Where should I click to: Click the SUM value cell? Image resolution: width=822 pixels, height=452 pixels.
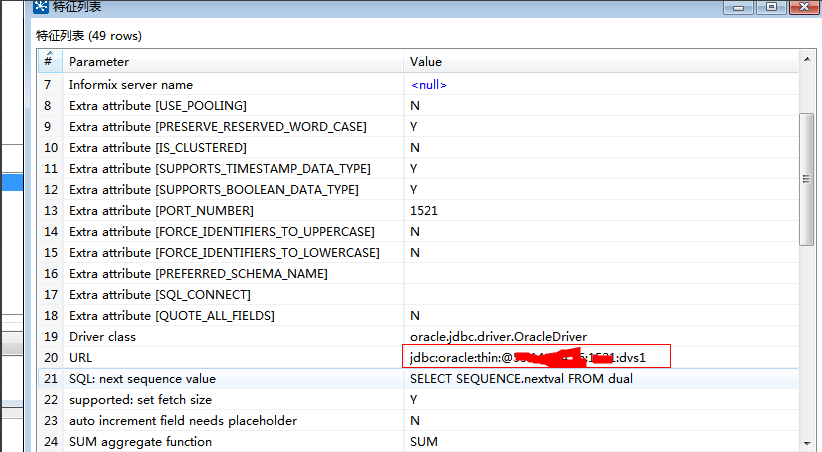601,441
